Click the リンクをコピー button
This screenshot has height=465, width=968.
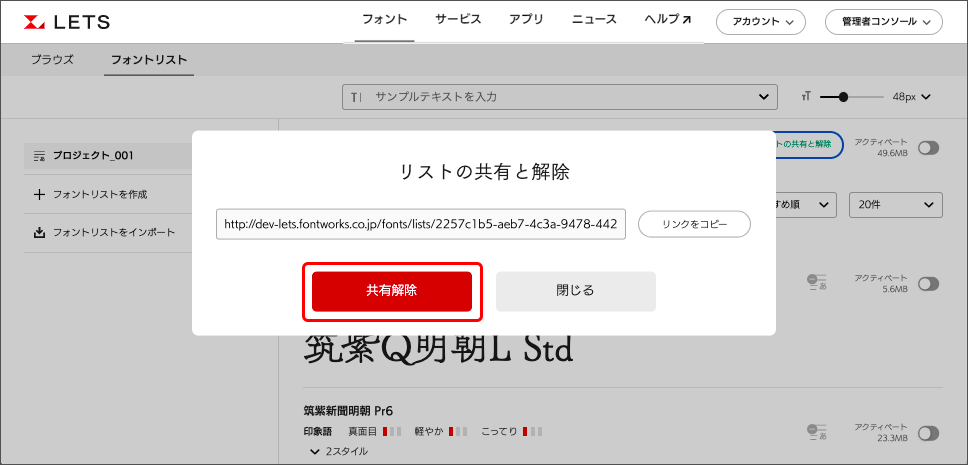tap(694, 225)
